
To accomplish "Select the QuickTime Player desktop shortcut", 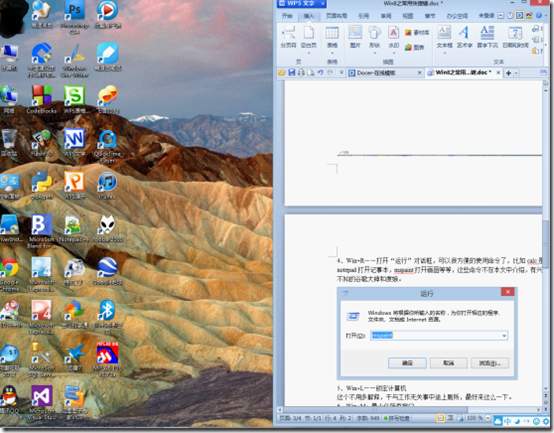I will click(x=107, y=146).
